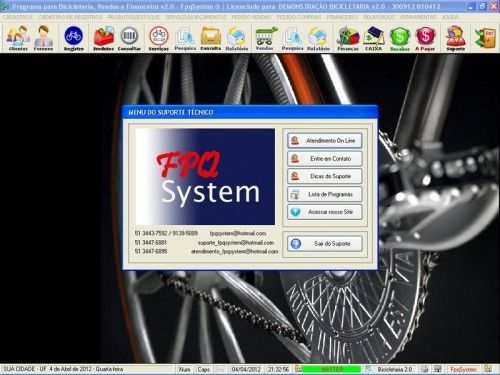Open the RELATÓRIOS menu
The width and height of the screenshot is (500, 375).
click(x=379, y=17)
